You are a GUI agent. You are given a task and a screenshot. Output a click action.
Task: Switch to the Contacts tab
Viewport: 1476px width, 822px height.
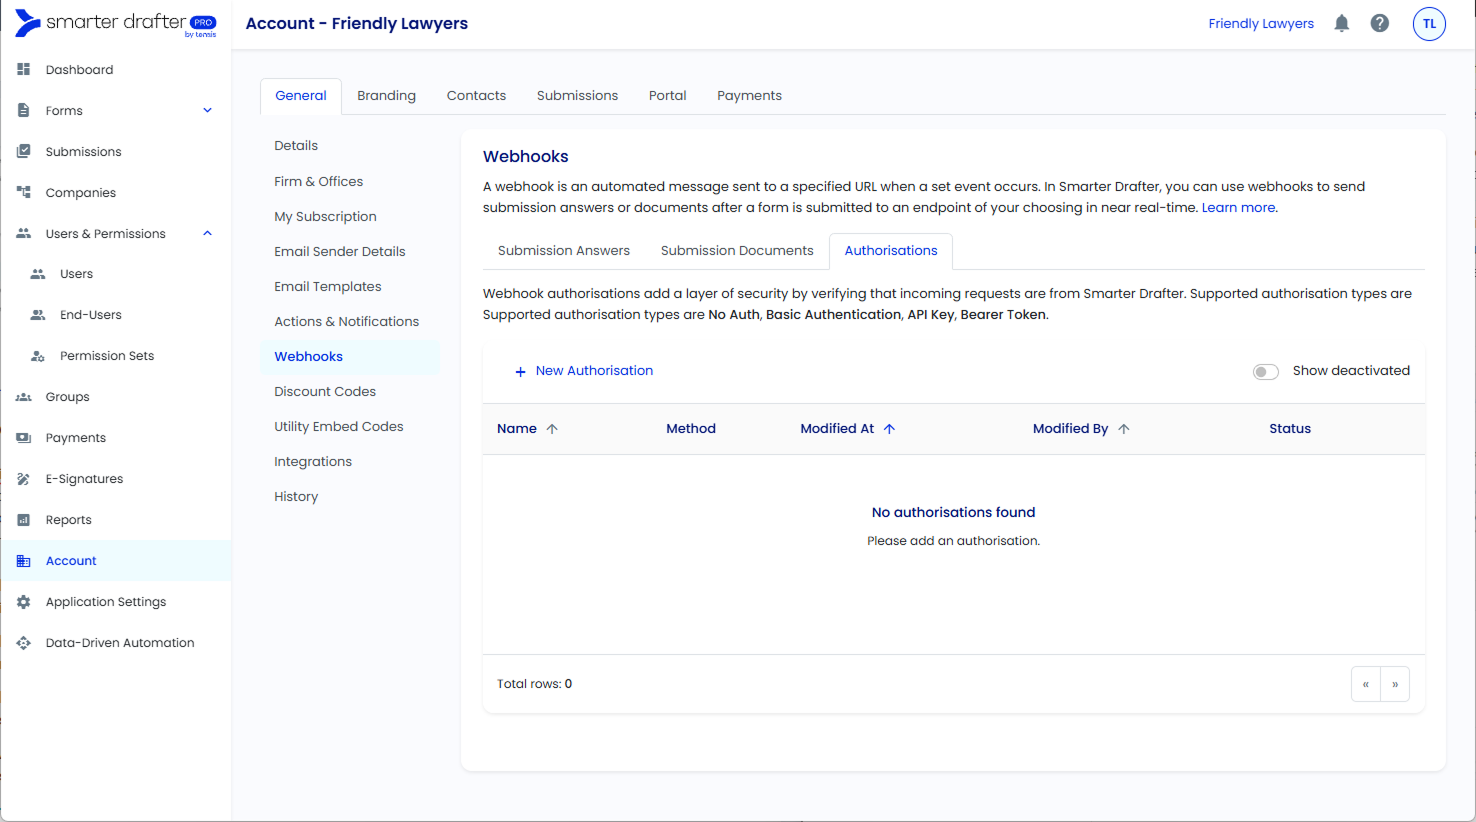pyautogui.click(x=476, y=96)
